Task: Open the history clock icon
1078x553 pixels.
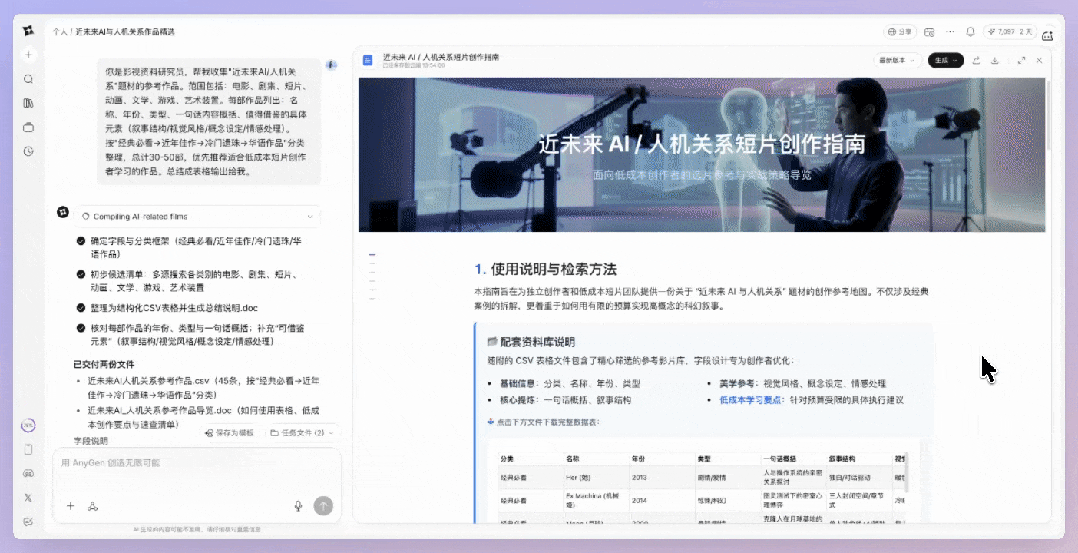Action: tap(29, 151)
